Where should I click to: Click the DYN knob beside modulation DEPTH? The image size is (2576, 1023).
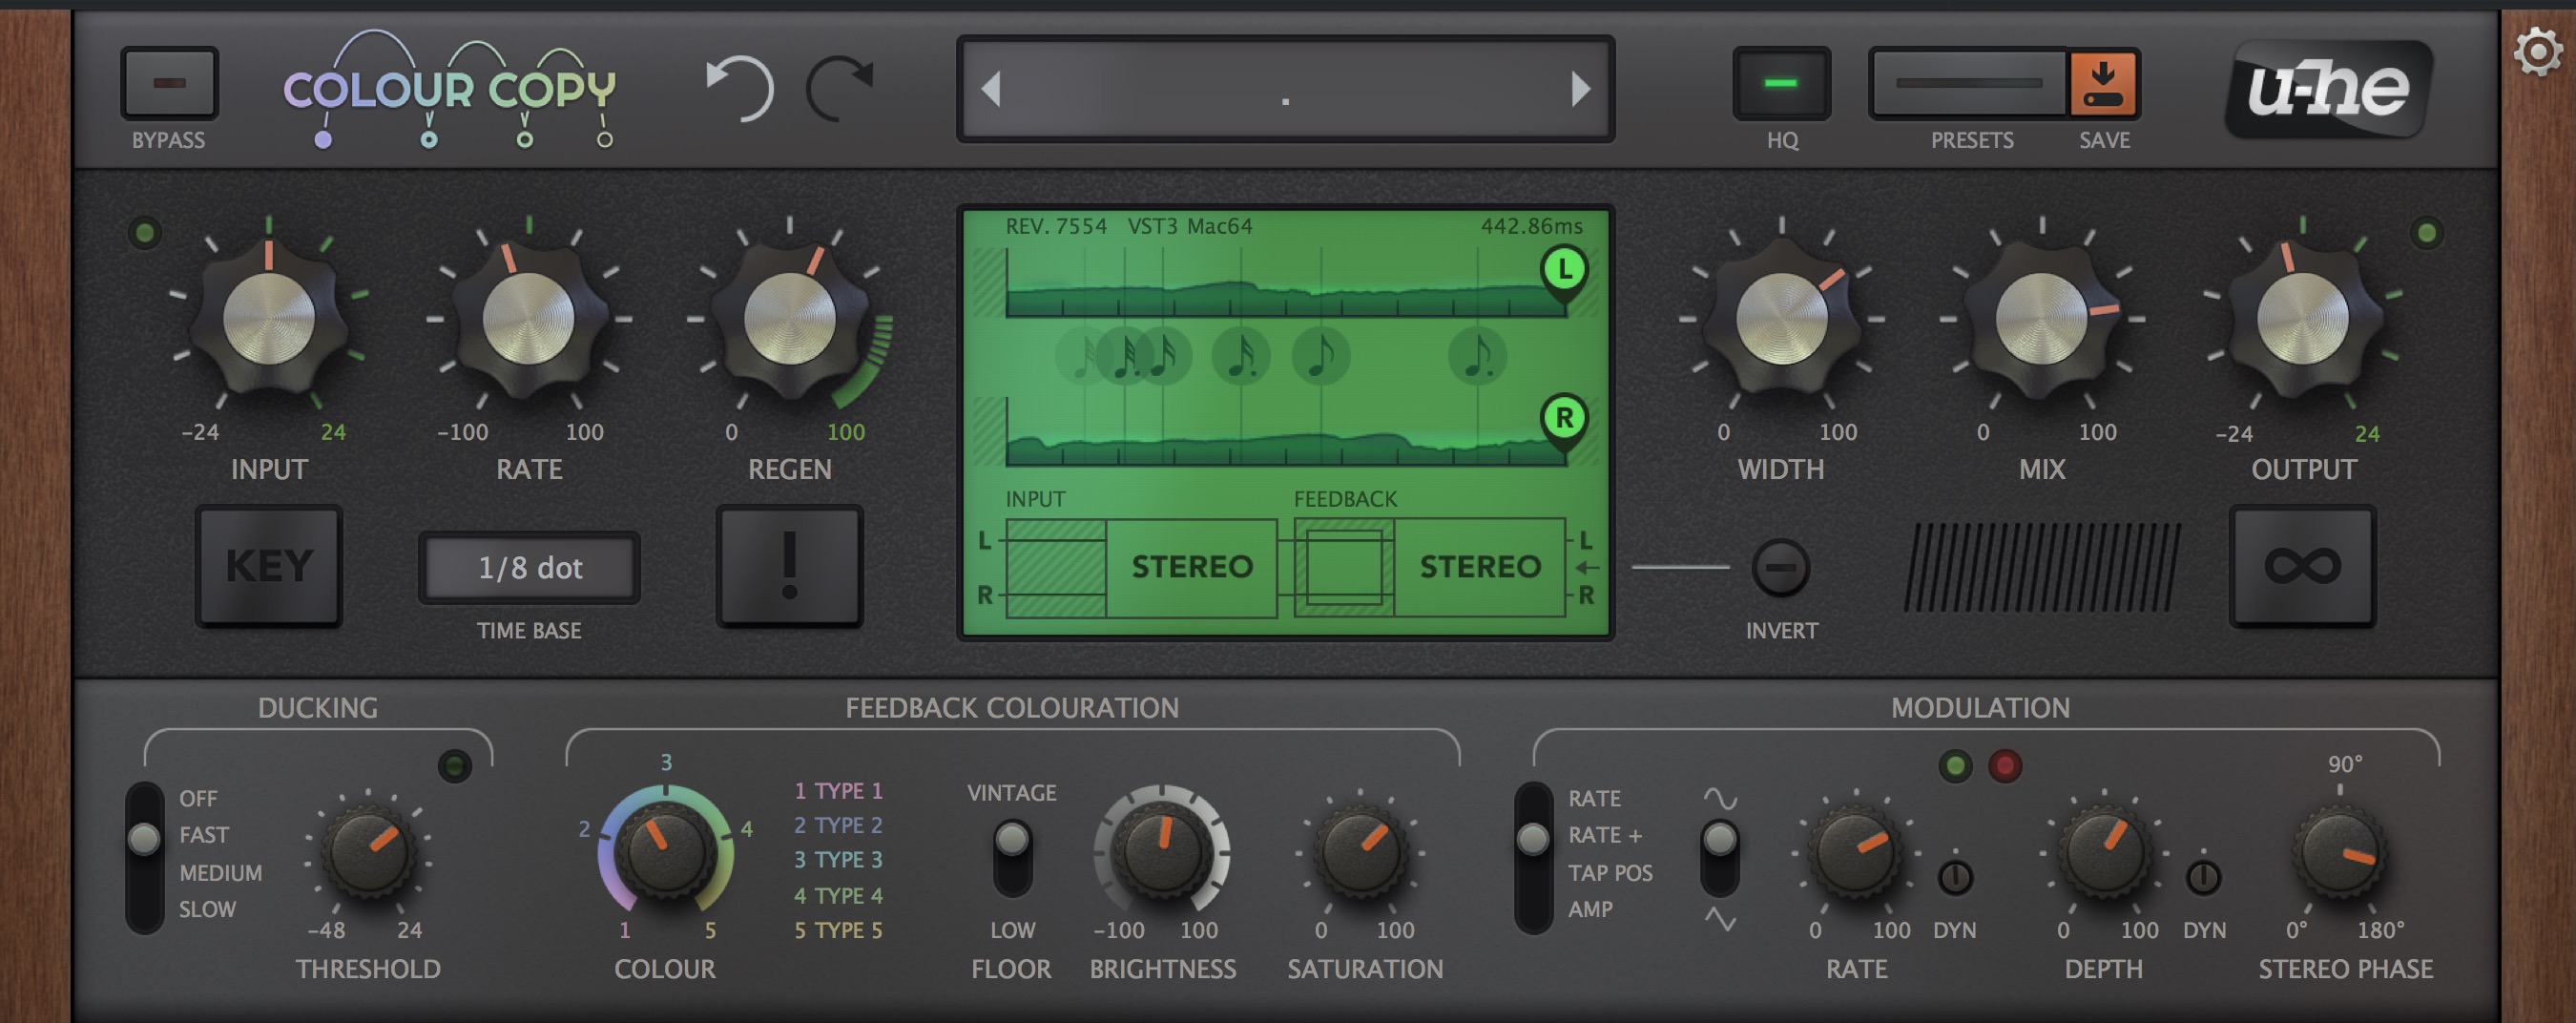(x=2203, y=878)
